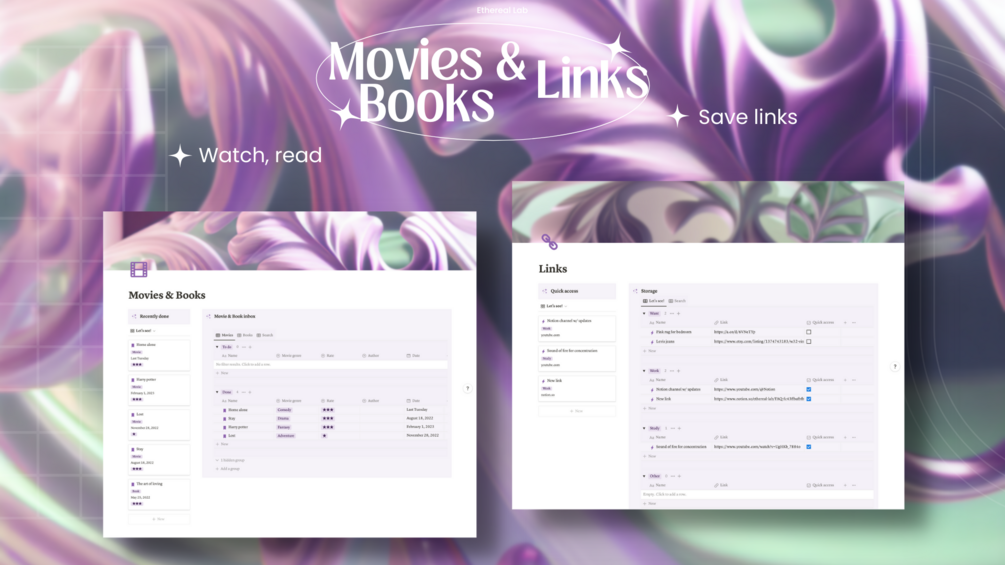The height and width of the screenshot is (565, 1005).
Task: Click the Adventure genre tag cell
Action: (286, 436)
